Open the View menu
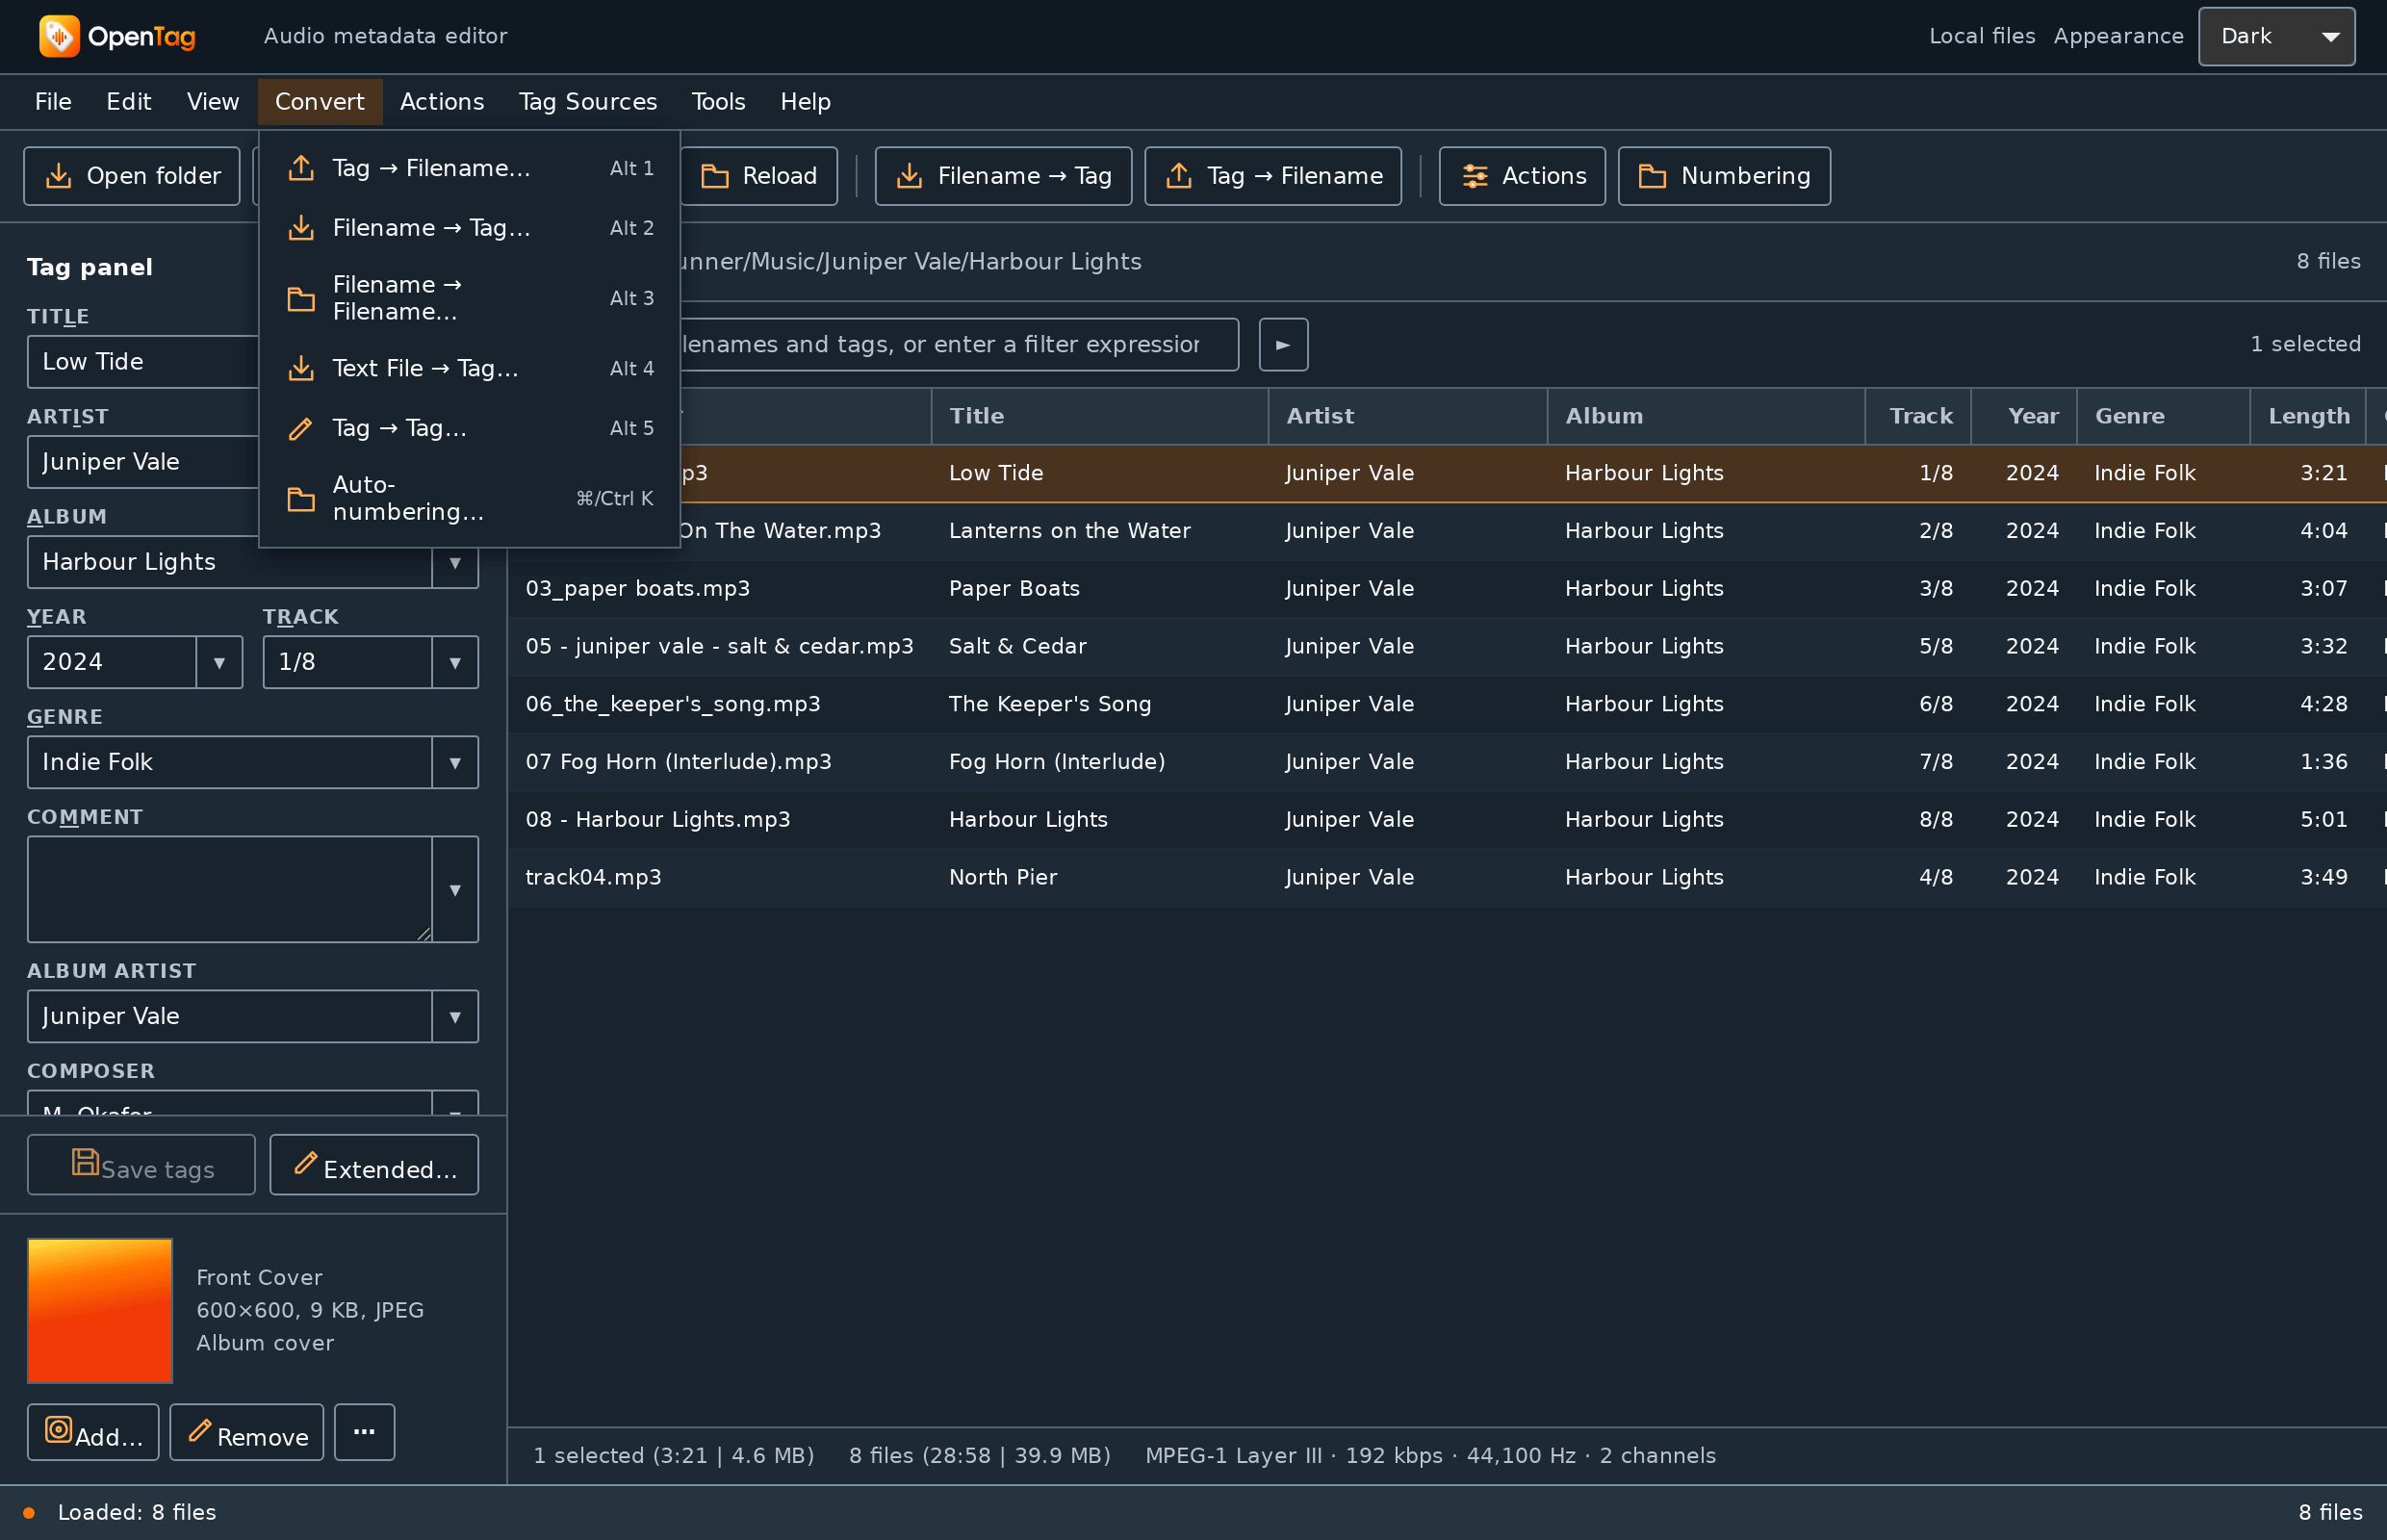Image resolution: width=2387 pixels, height=1540 pixels. click(x=213, y=102)
